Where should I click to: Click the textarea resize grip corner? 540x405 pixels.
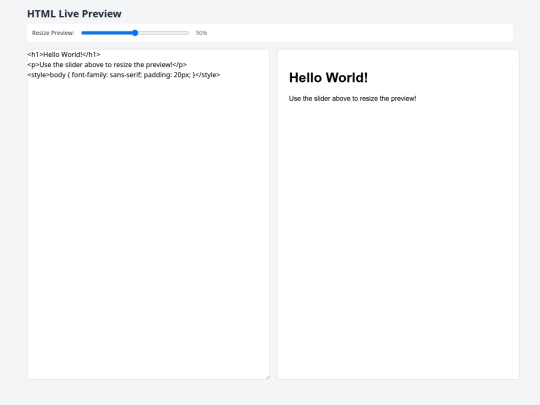click(x=267, y=377)
